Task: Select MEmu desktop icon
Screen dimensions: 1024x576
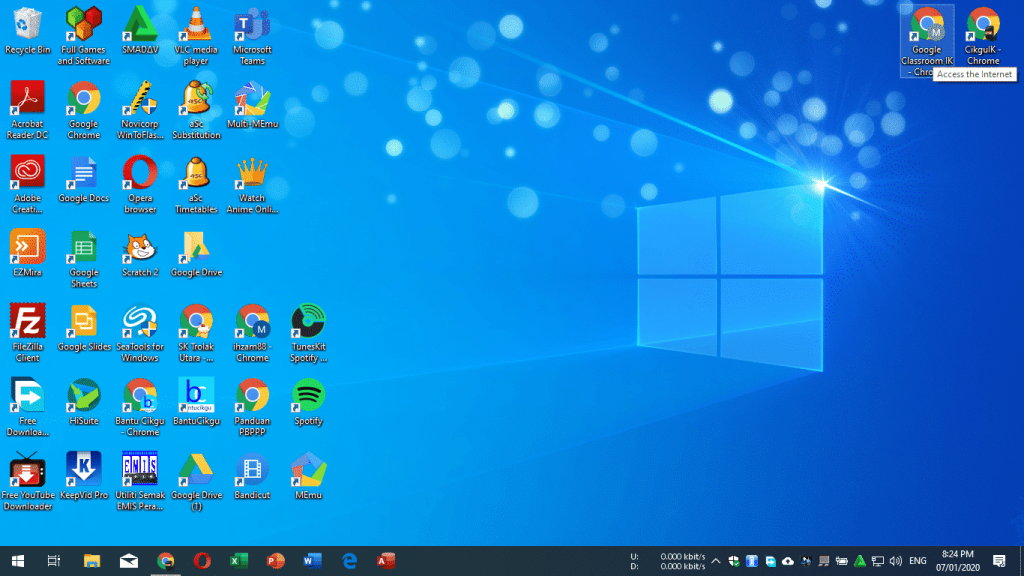Action: point(308,477)
